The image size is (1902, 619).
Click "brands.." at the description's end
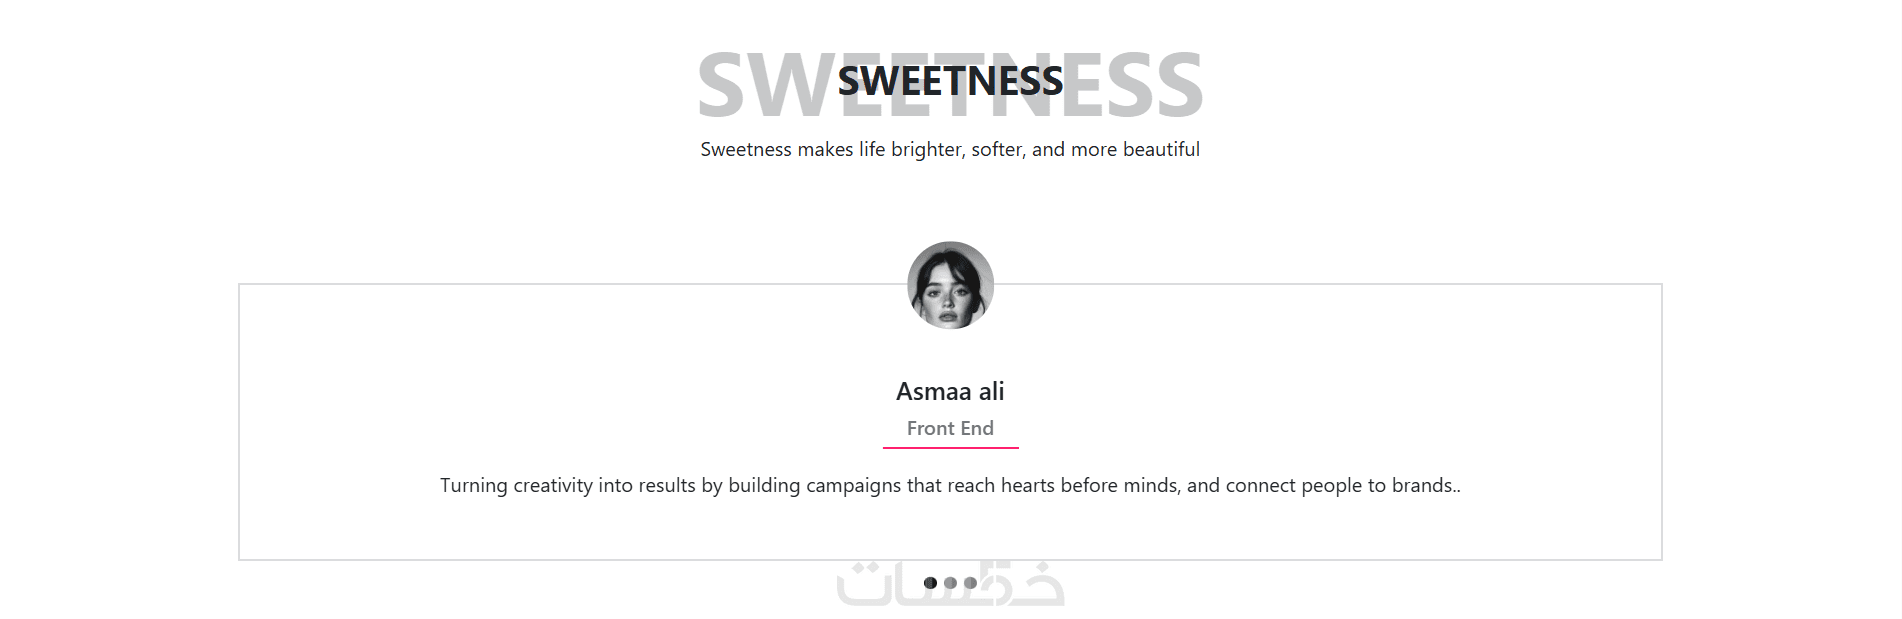point(1426,486)
